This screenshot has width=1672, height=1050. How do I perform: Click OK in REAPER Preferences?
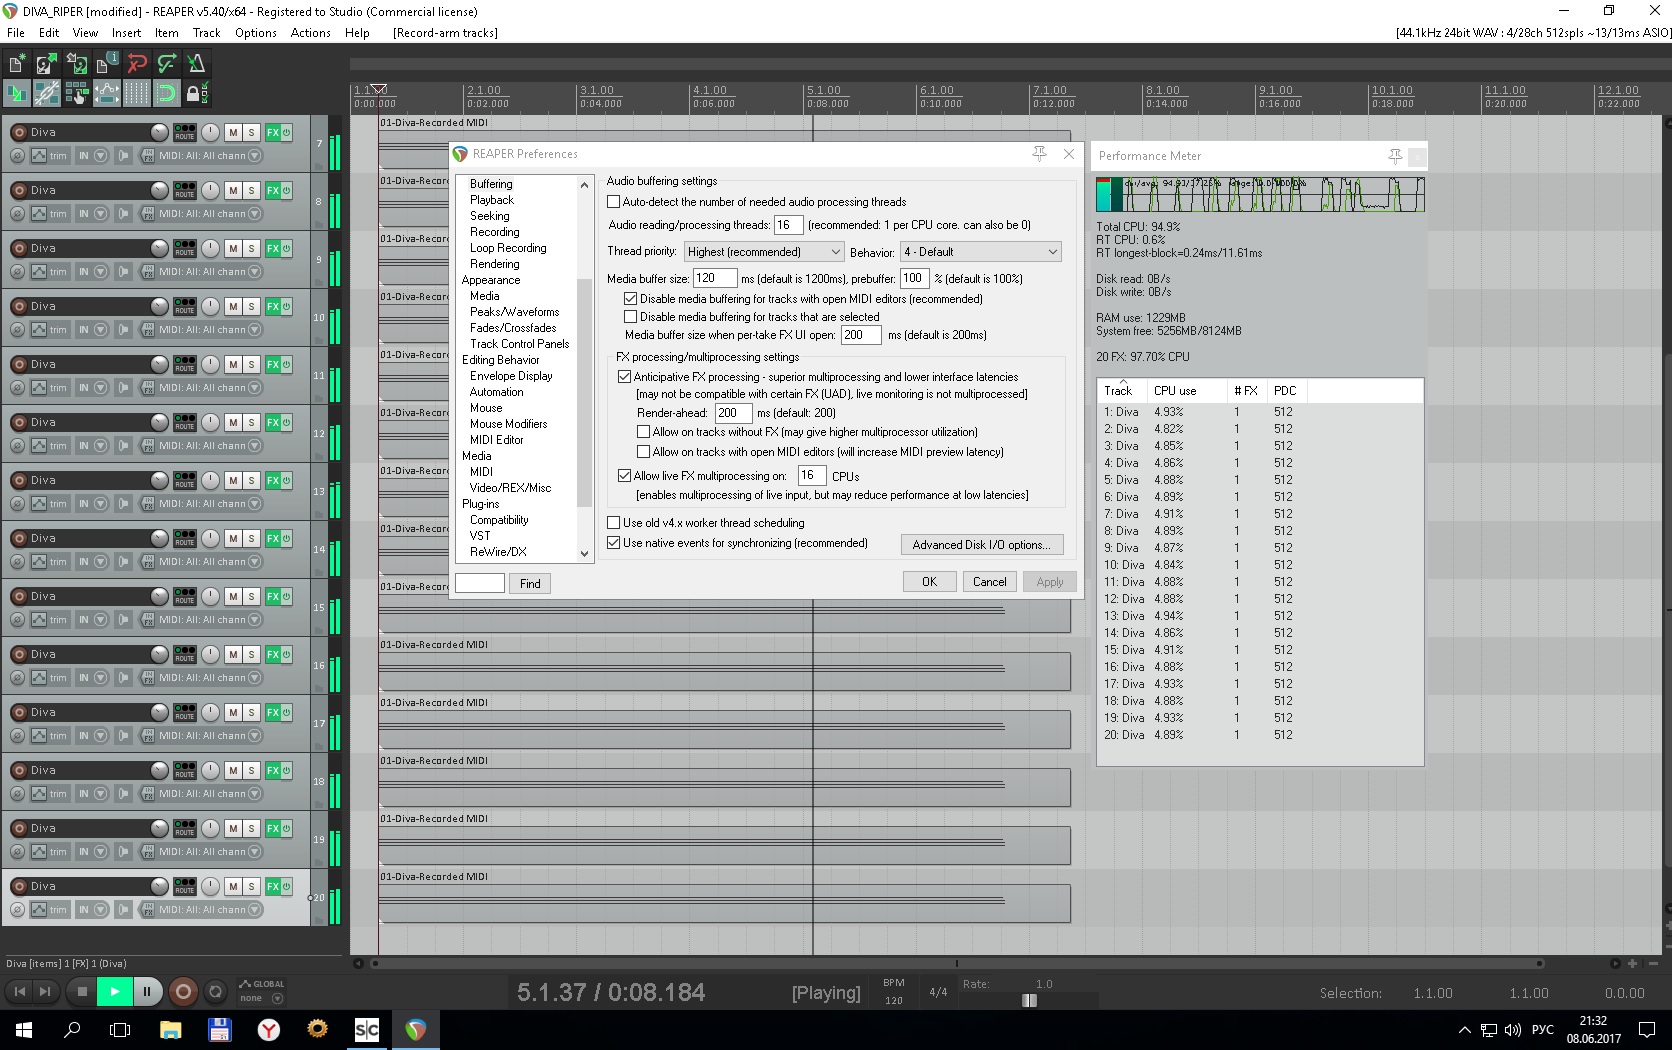(x=930, y=582)
